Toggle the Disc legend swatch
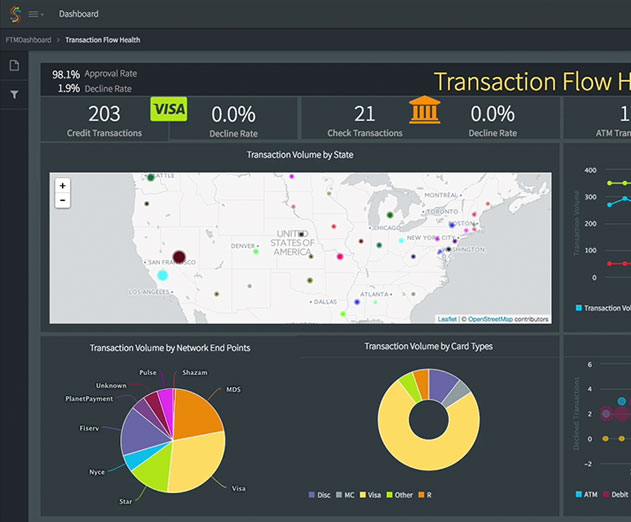The width and height of the screenshot is (631, 522). [x=311, y=495]
